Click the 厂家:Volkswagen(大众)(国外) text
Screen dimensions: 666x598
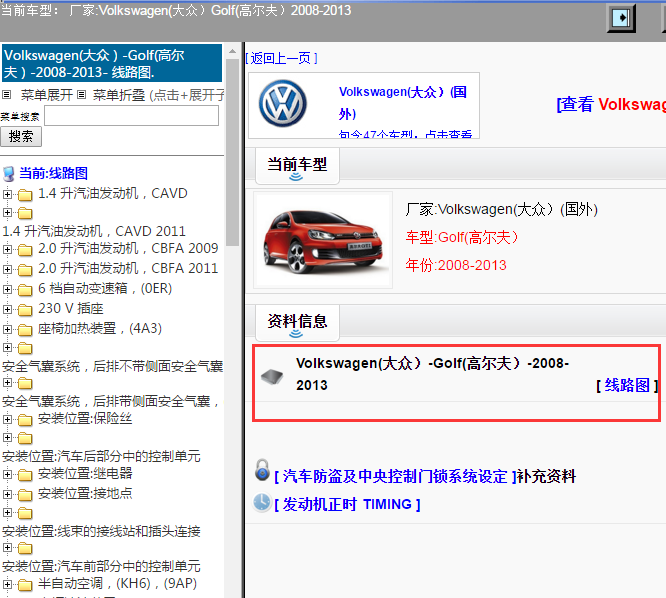(x=502, y=209)
